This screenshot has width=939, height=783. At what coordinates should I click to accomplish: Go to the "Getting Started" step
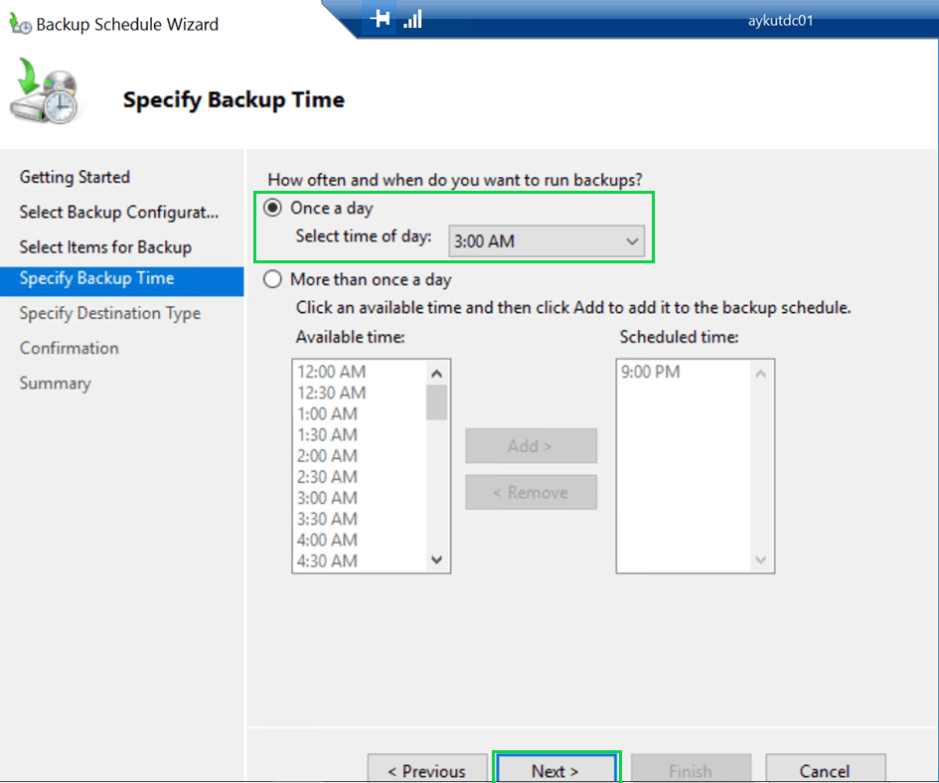tap(74, 177)
